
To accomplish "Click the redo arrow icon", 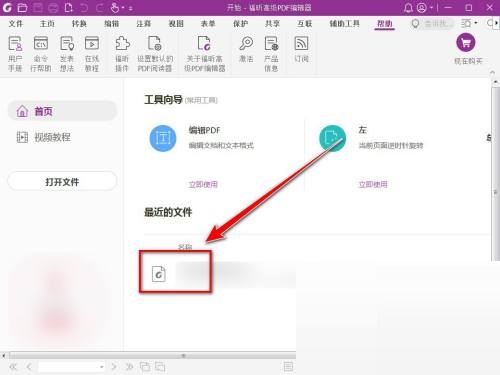I will pos(99,7).
